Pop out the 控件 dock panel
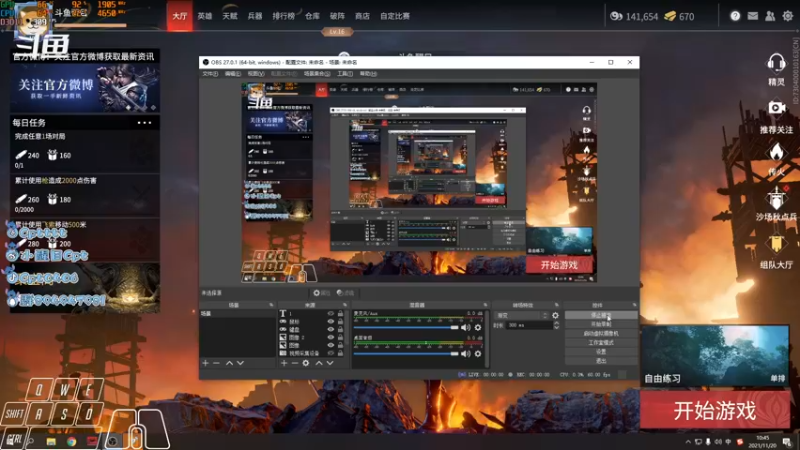800x450 pixels. [634, 305]
